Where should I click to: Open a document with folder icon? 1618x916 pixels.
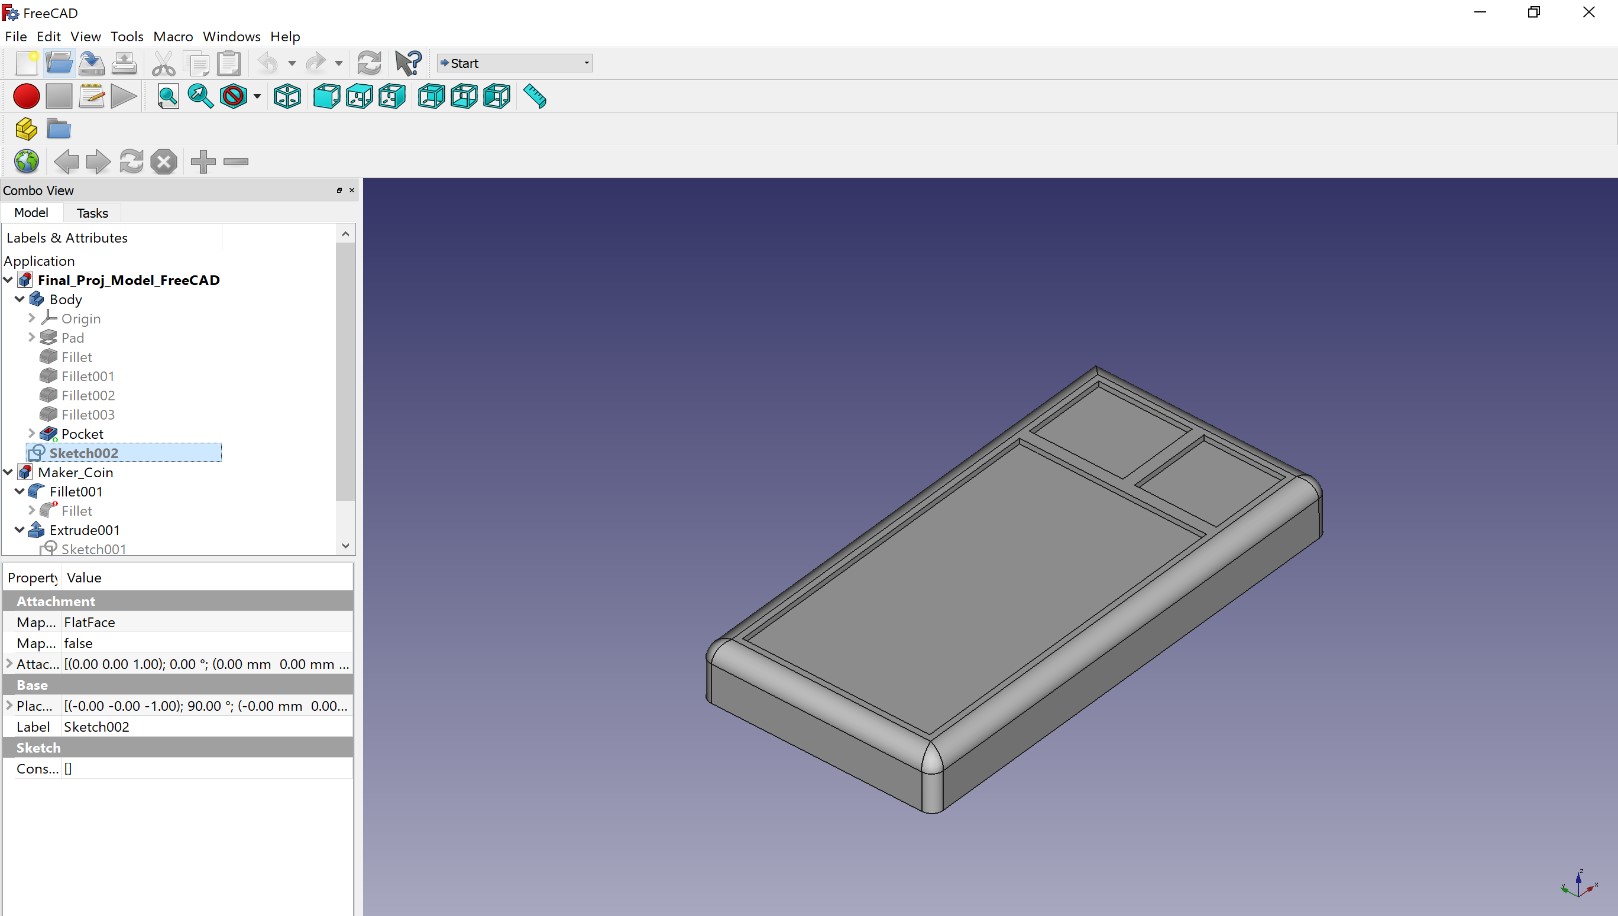[59, 63]
